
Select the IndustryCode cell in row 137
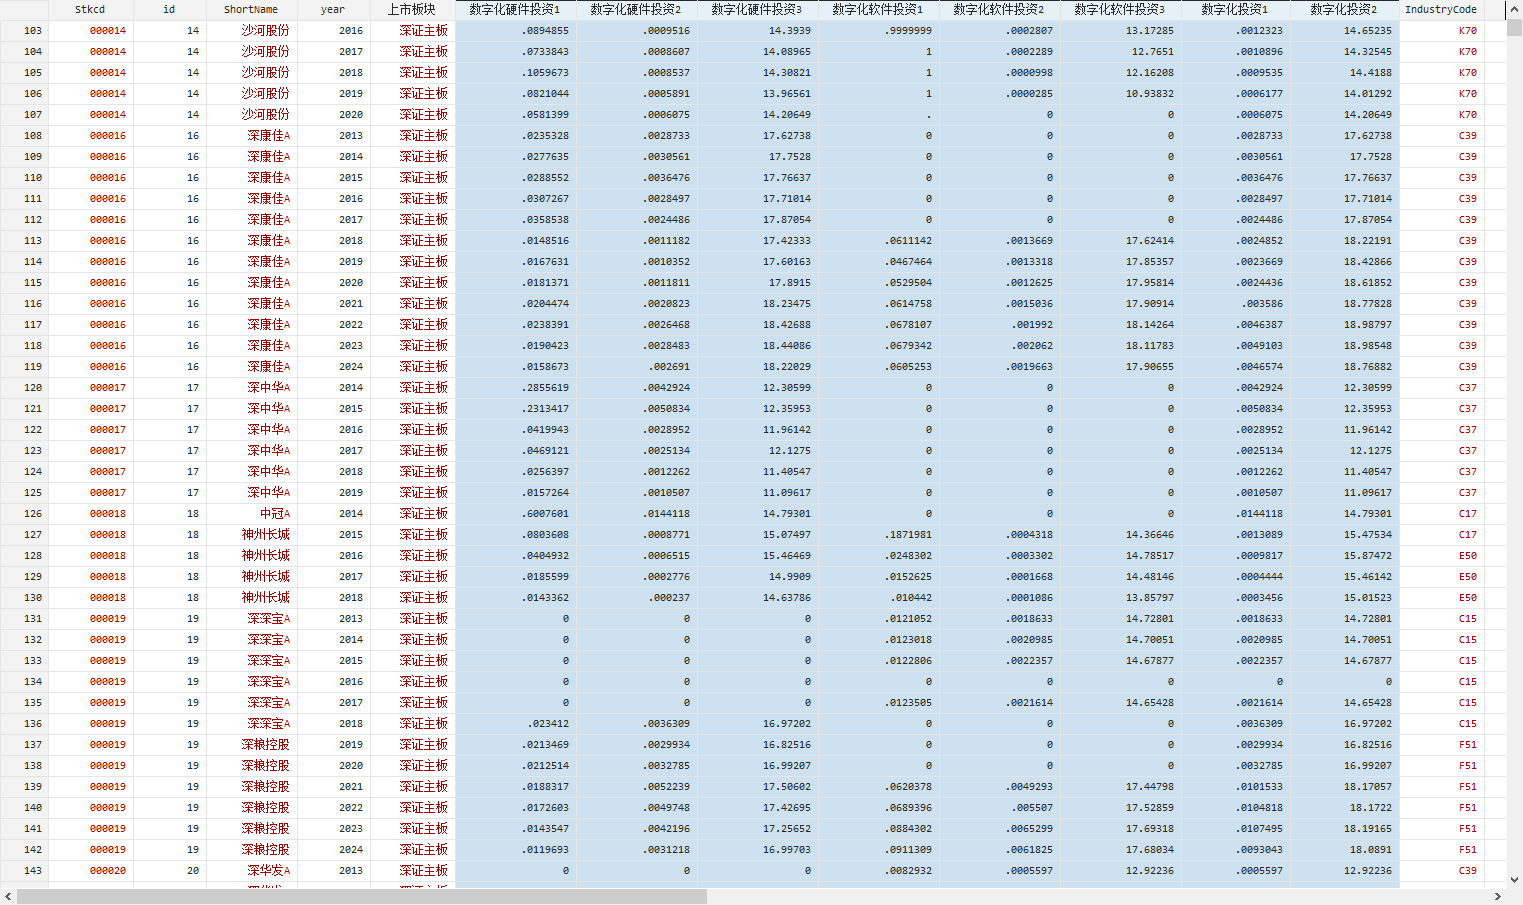pyautogui.click(x=1441, y=745)
